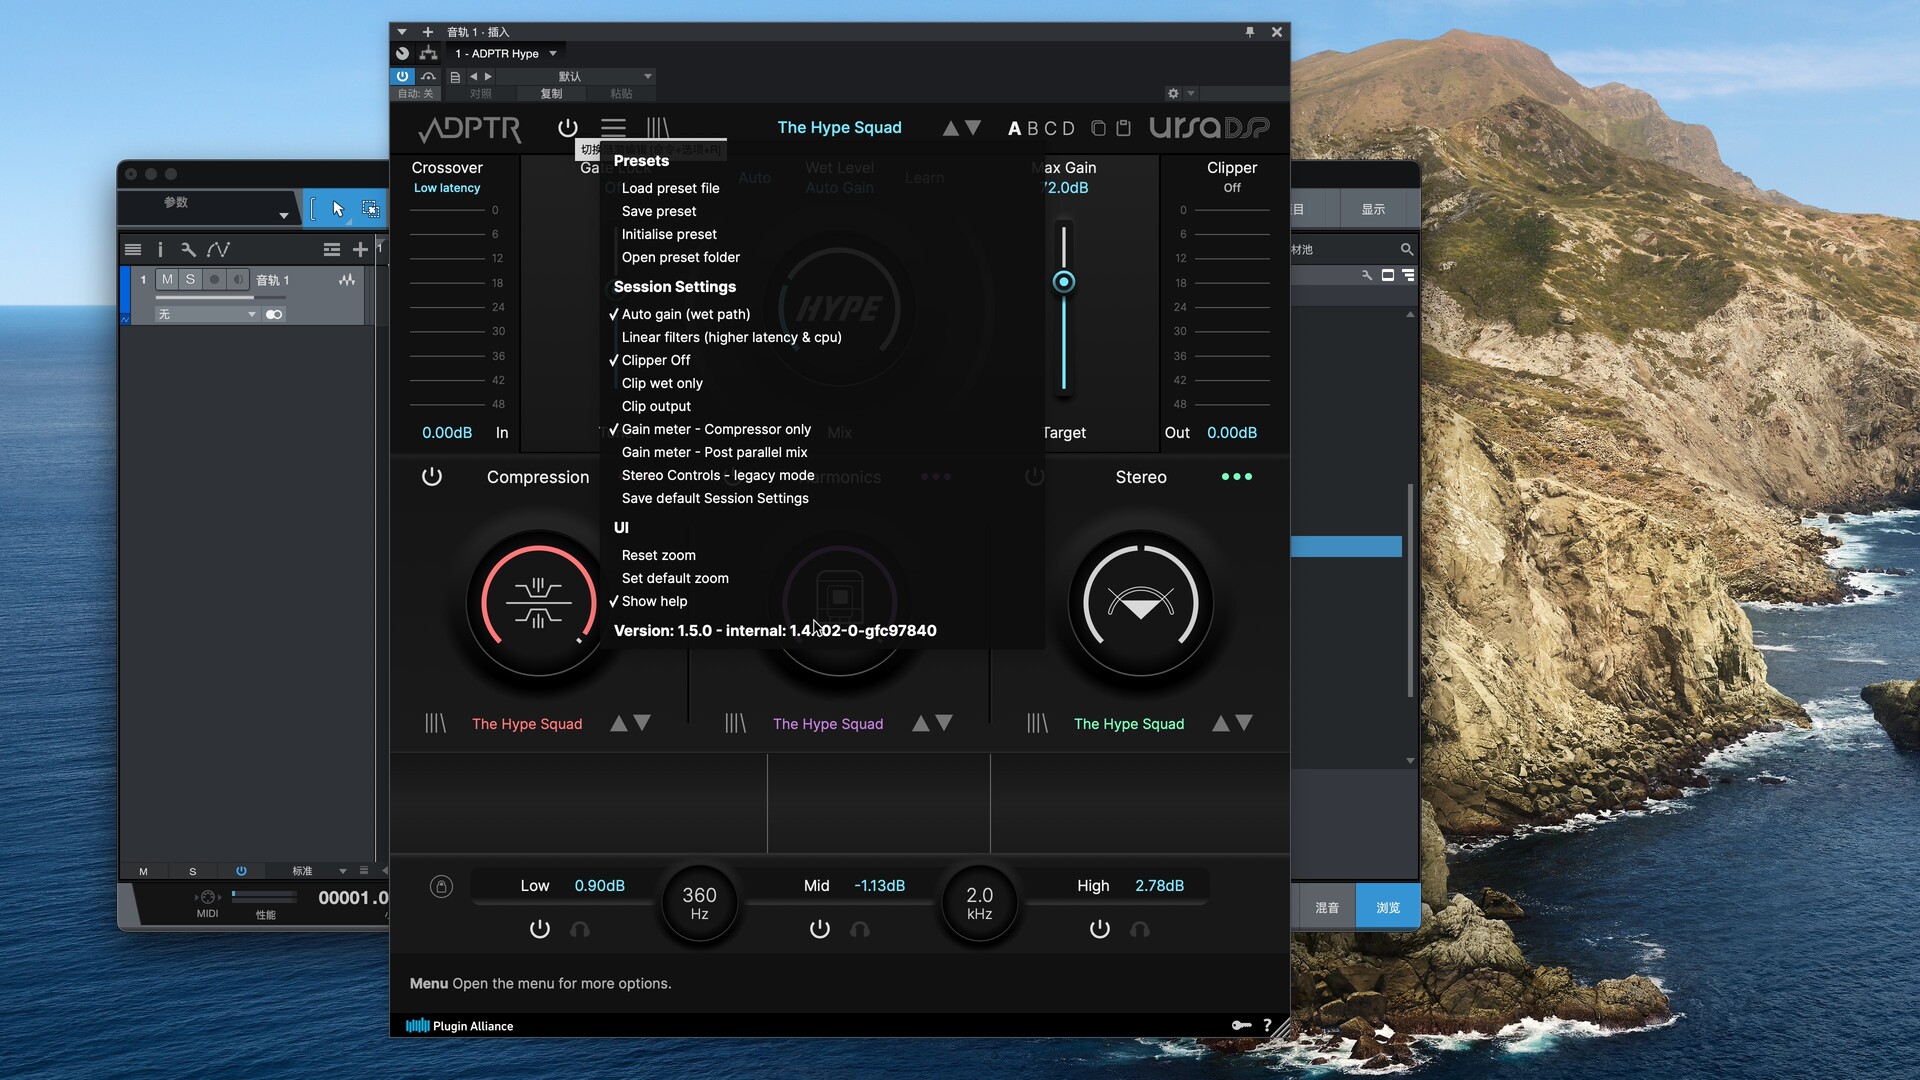Viewport: 1920px width, 1080px height.
Task: Click the paste A/B state icon
Action: coord(1123,128)
